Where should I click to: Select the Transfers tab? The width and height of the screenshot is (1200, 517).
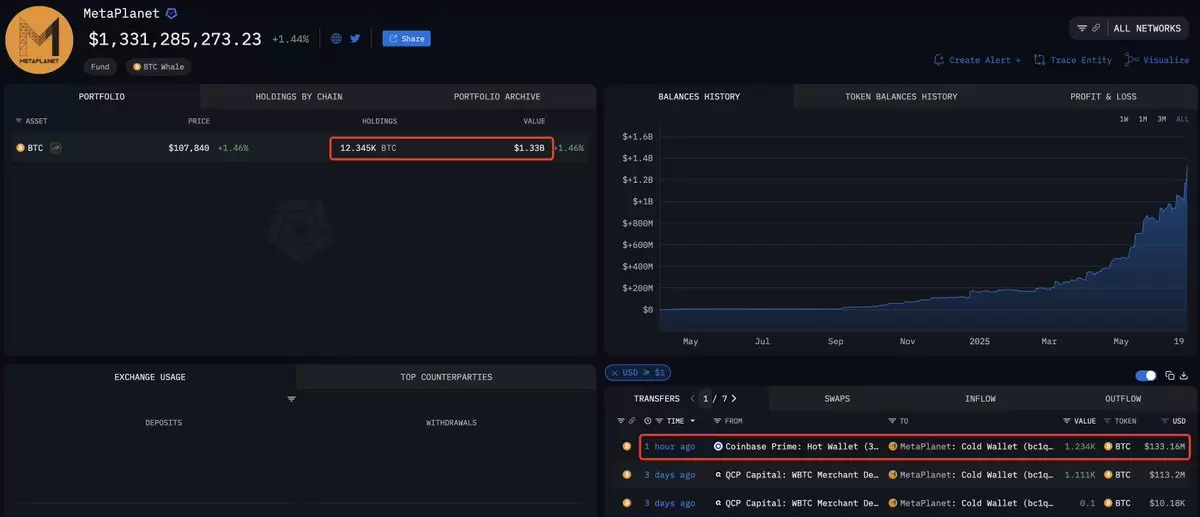[657, 399]
